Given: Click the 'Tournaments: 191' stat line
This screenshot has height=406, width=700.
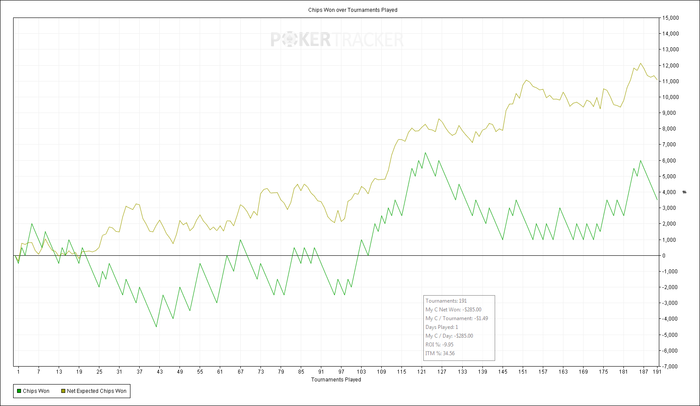Looking at the screenshot, I should pyautogui.click(x=446, y=301).
